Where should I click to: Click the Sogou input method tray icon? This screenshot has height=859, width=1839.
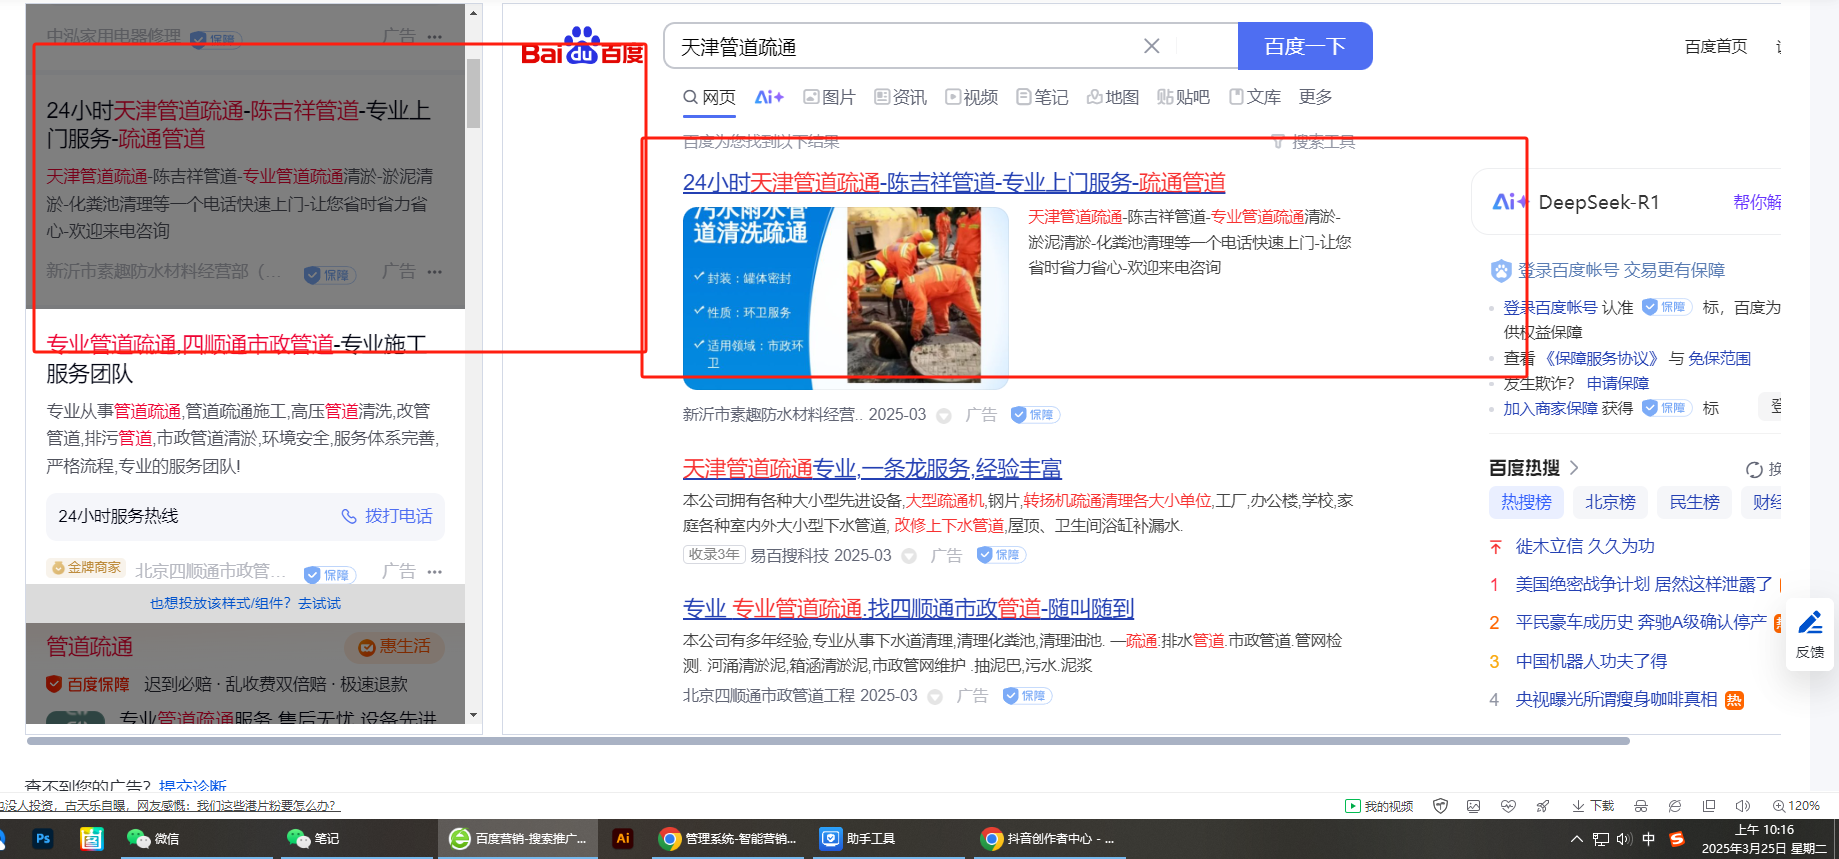pyautogui.click(x=1677, y=839)
